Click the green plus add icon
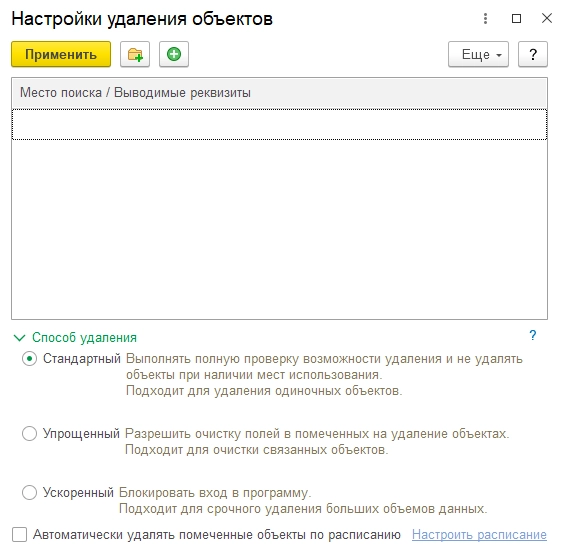564x553 pixels. pyautogui.click(x=174, y=54)
